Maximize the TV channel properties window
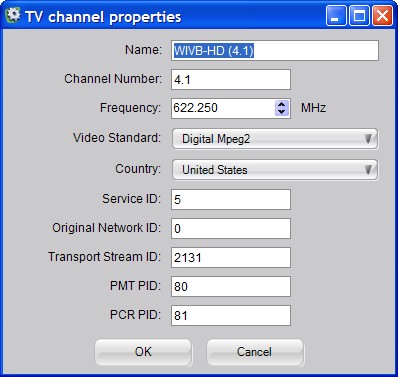 point(359,15)
